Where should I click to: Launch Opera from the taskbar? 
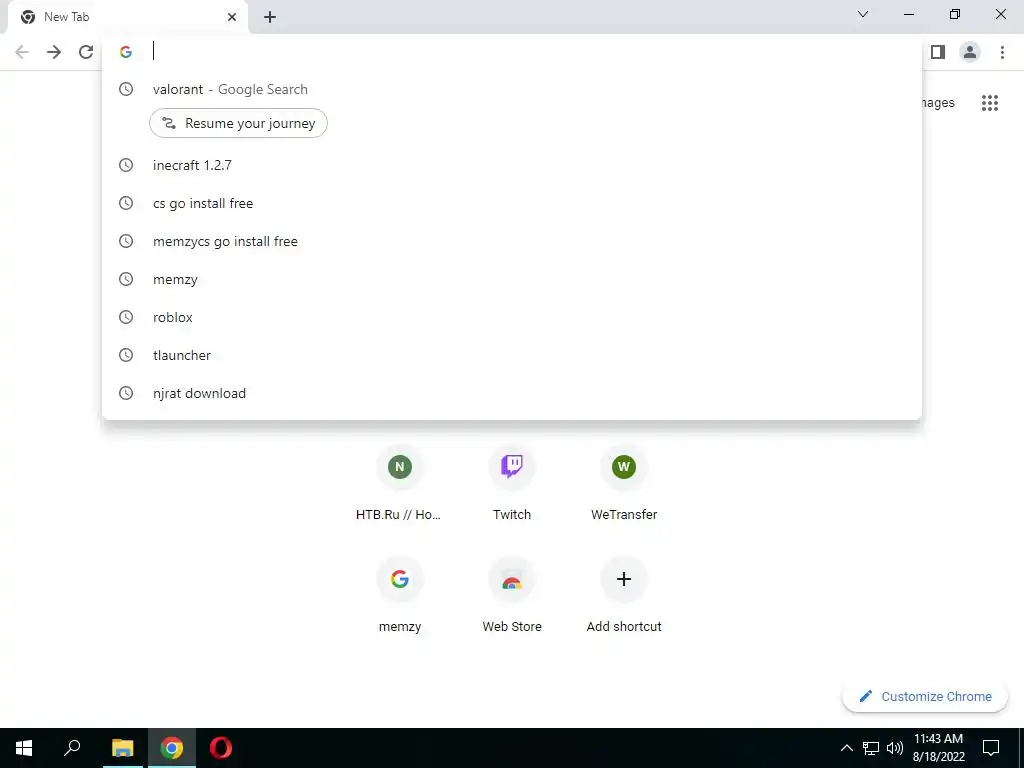point(221,748)
